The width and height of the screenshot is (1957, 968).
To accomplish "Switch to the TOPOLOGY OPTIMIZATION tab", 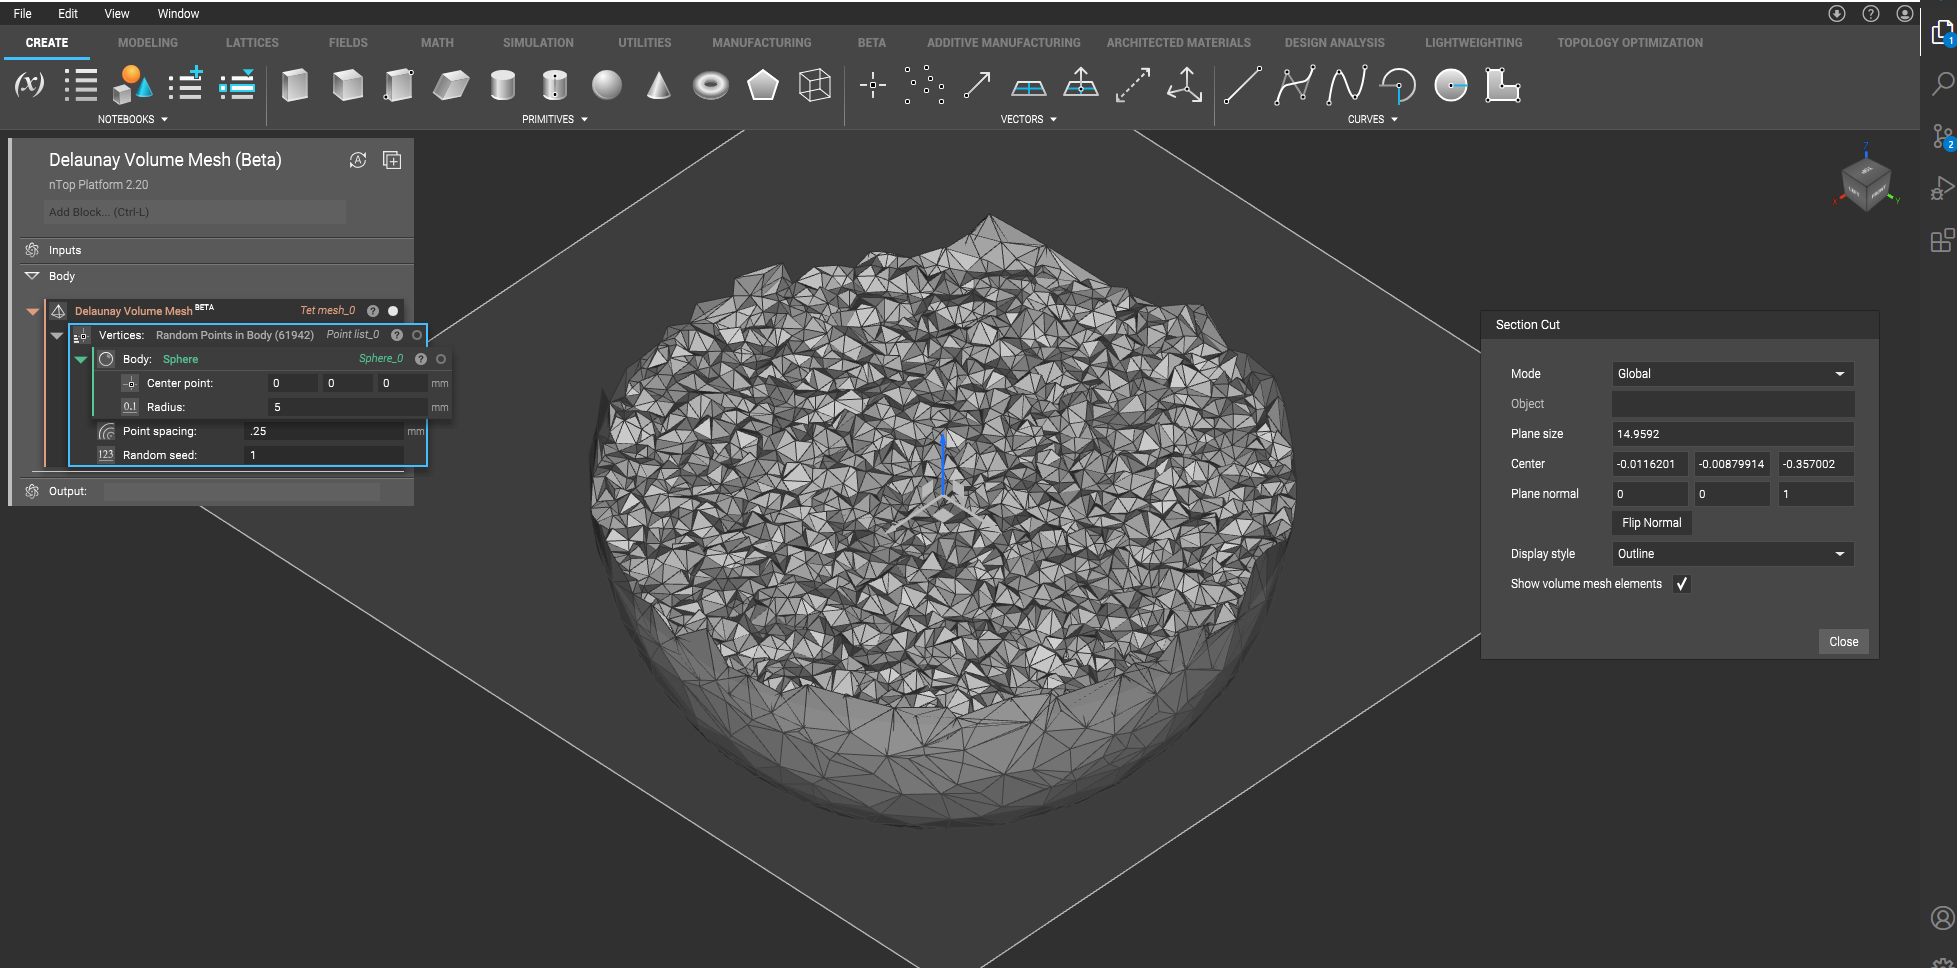I will pos(1630,43).
